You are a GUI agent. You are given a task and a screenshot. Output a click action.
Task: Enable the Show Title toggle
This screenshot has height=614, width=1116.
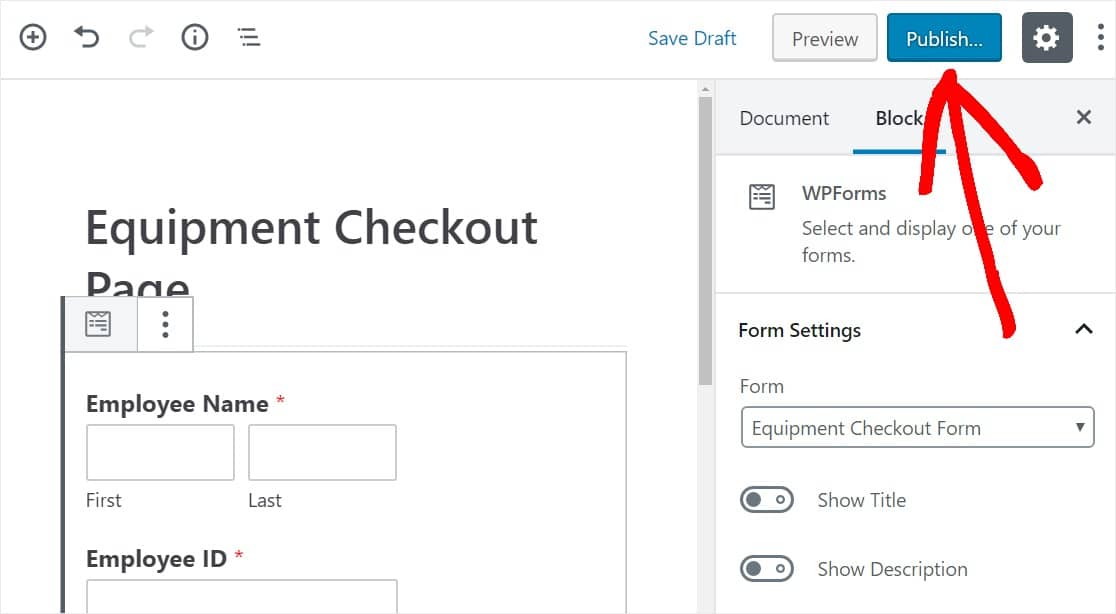click(x=766, y=500)
